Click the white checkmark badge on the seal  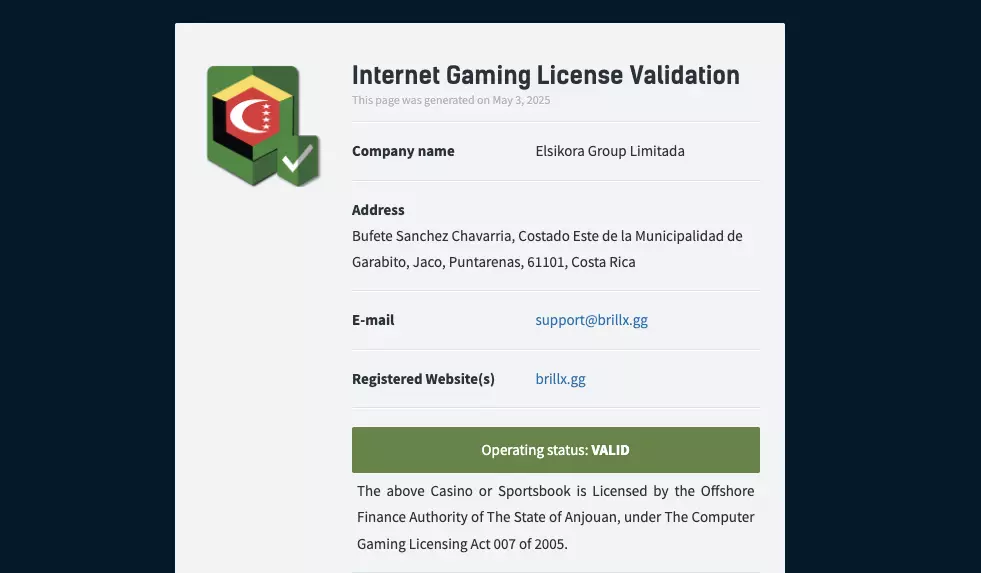tap(298, 160)
